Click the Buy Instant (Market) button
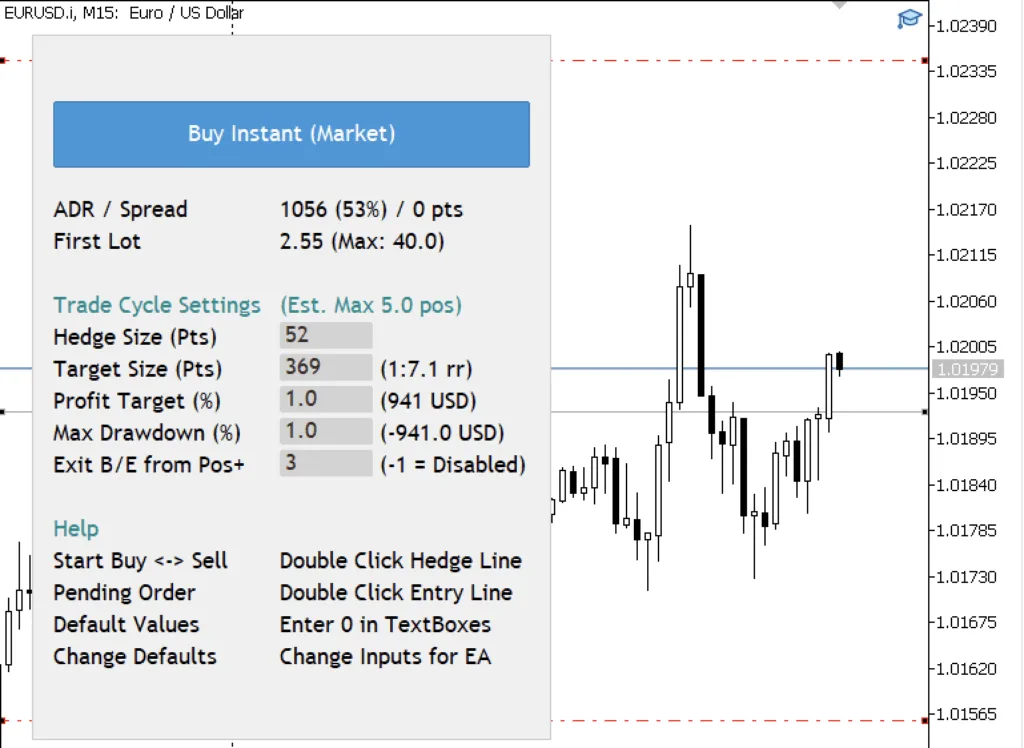 click(291, 133)
